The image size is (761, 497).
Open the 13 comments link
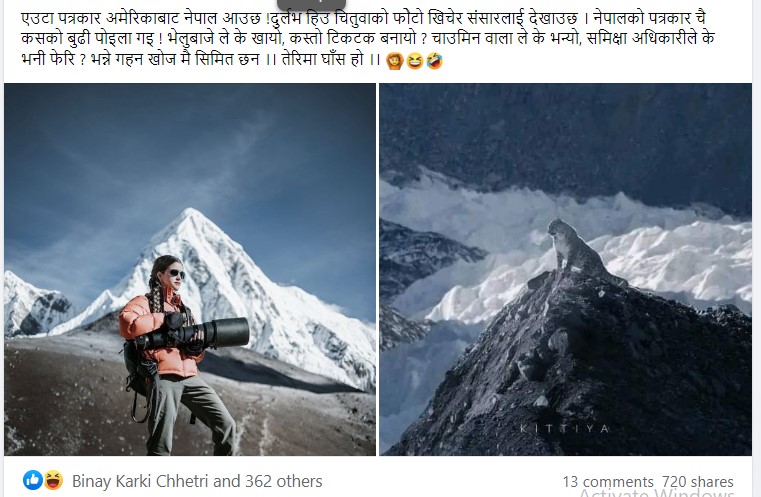pyautogui.click(x=608, y=482)
